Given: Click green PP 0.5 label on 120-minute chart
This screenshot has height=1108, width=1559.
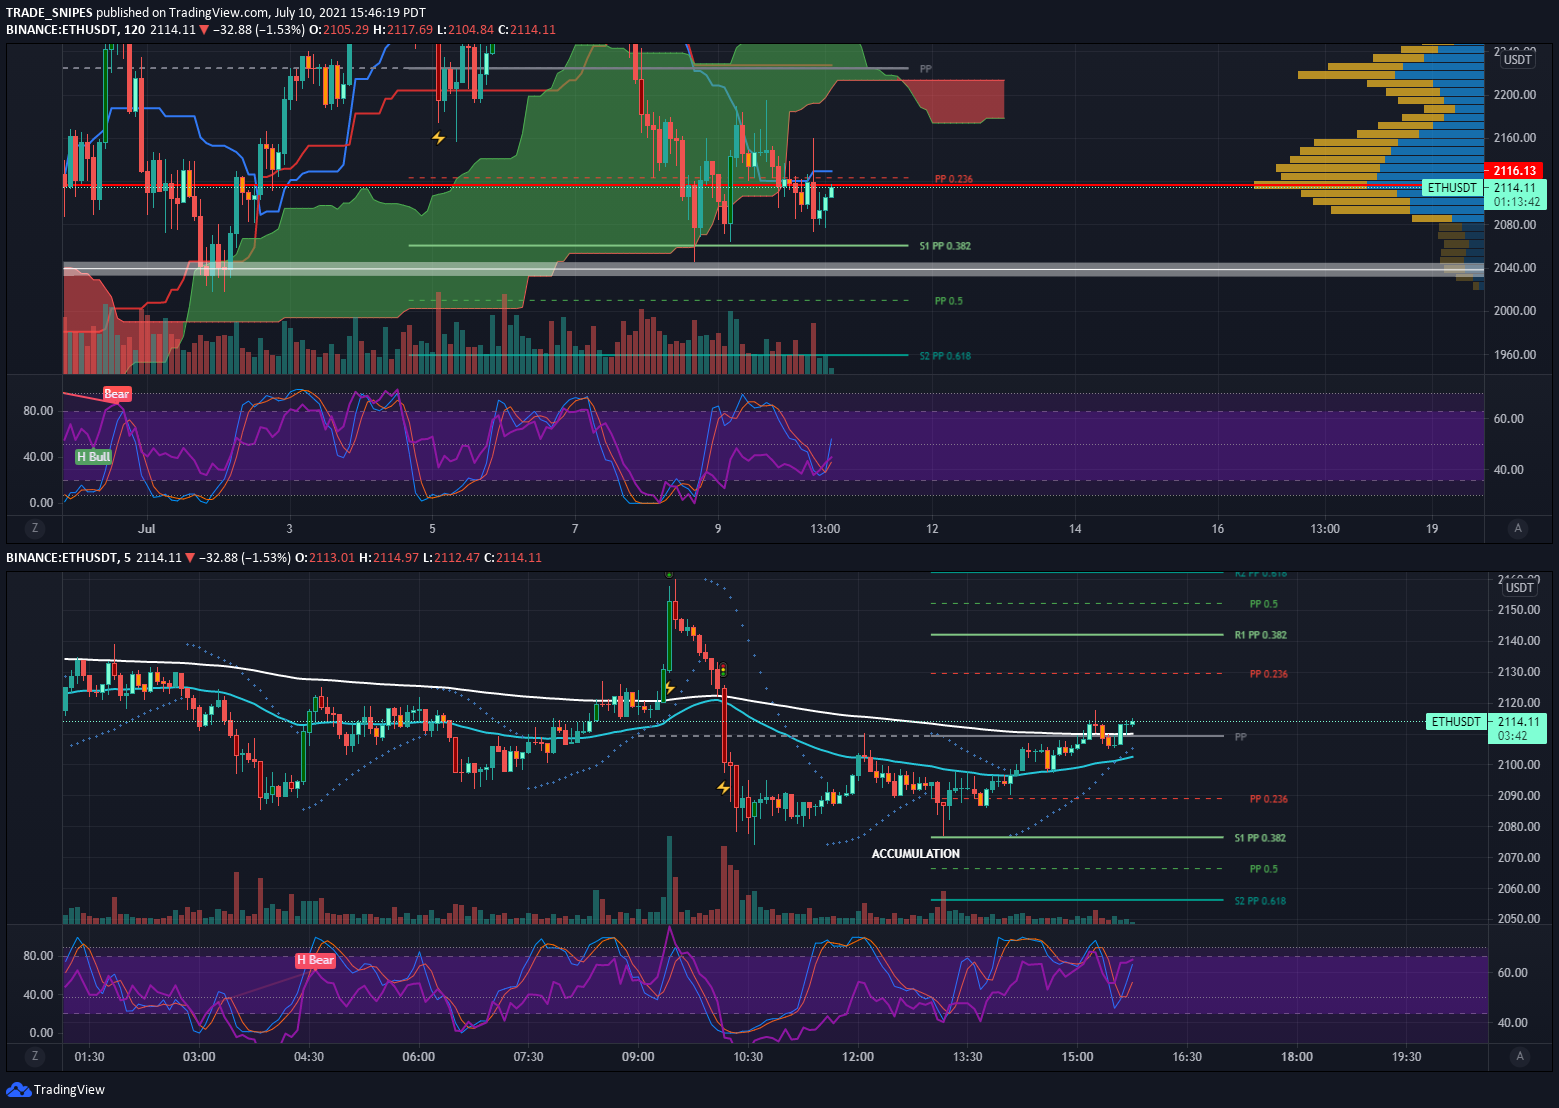Looking at the screenshot, I should point(949,301).
